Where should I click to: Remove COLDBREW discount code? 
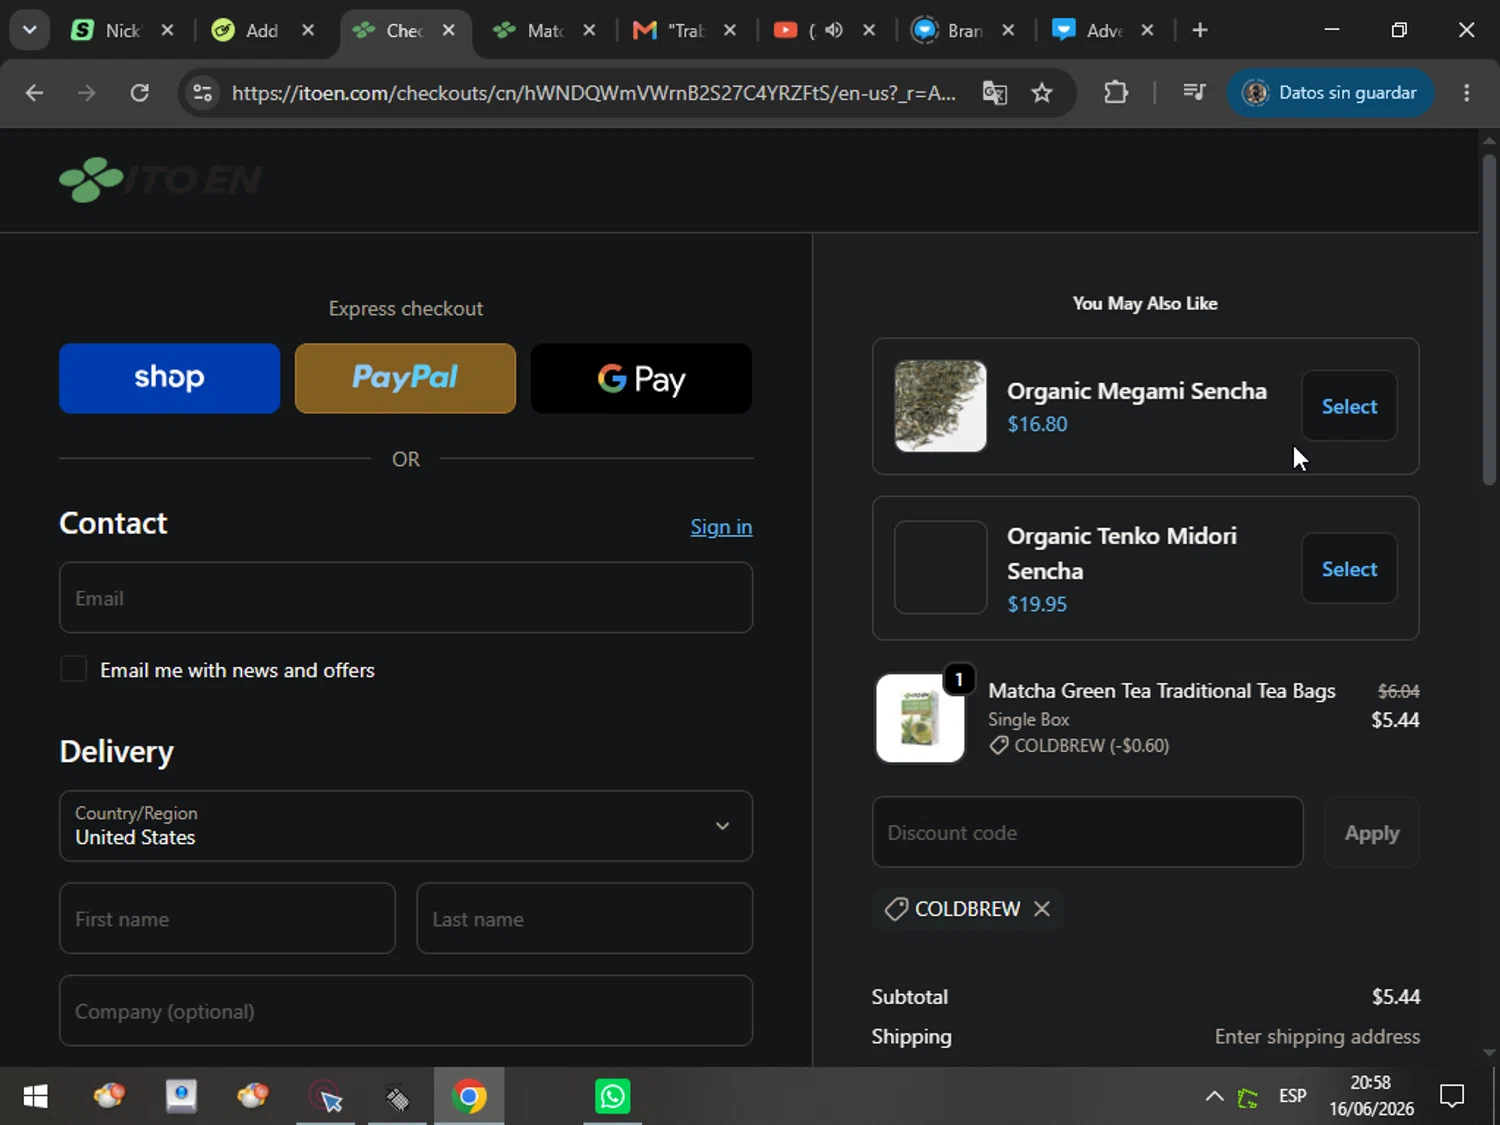(1042, 908)
